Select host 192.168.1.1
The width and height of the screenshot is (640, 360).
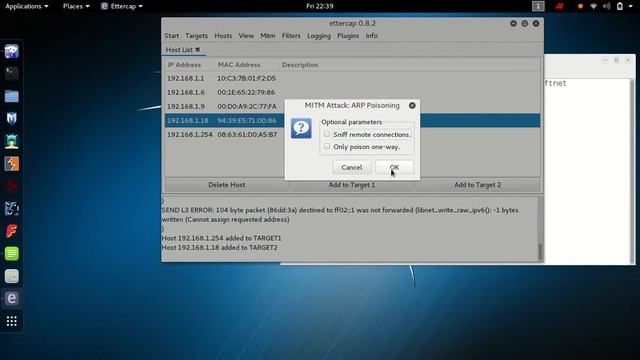352,78
